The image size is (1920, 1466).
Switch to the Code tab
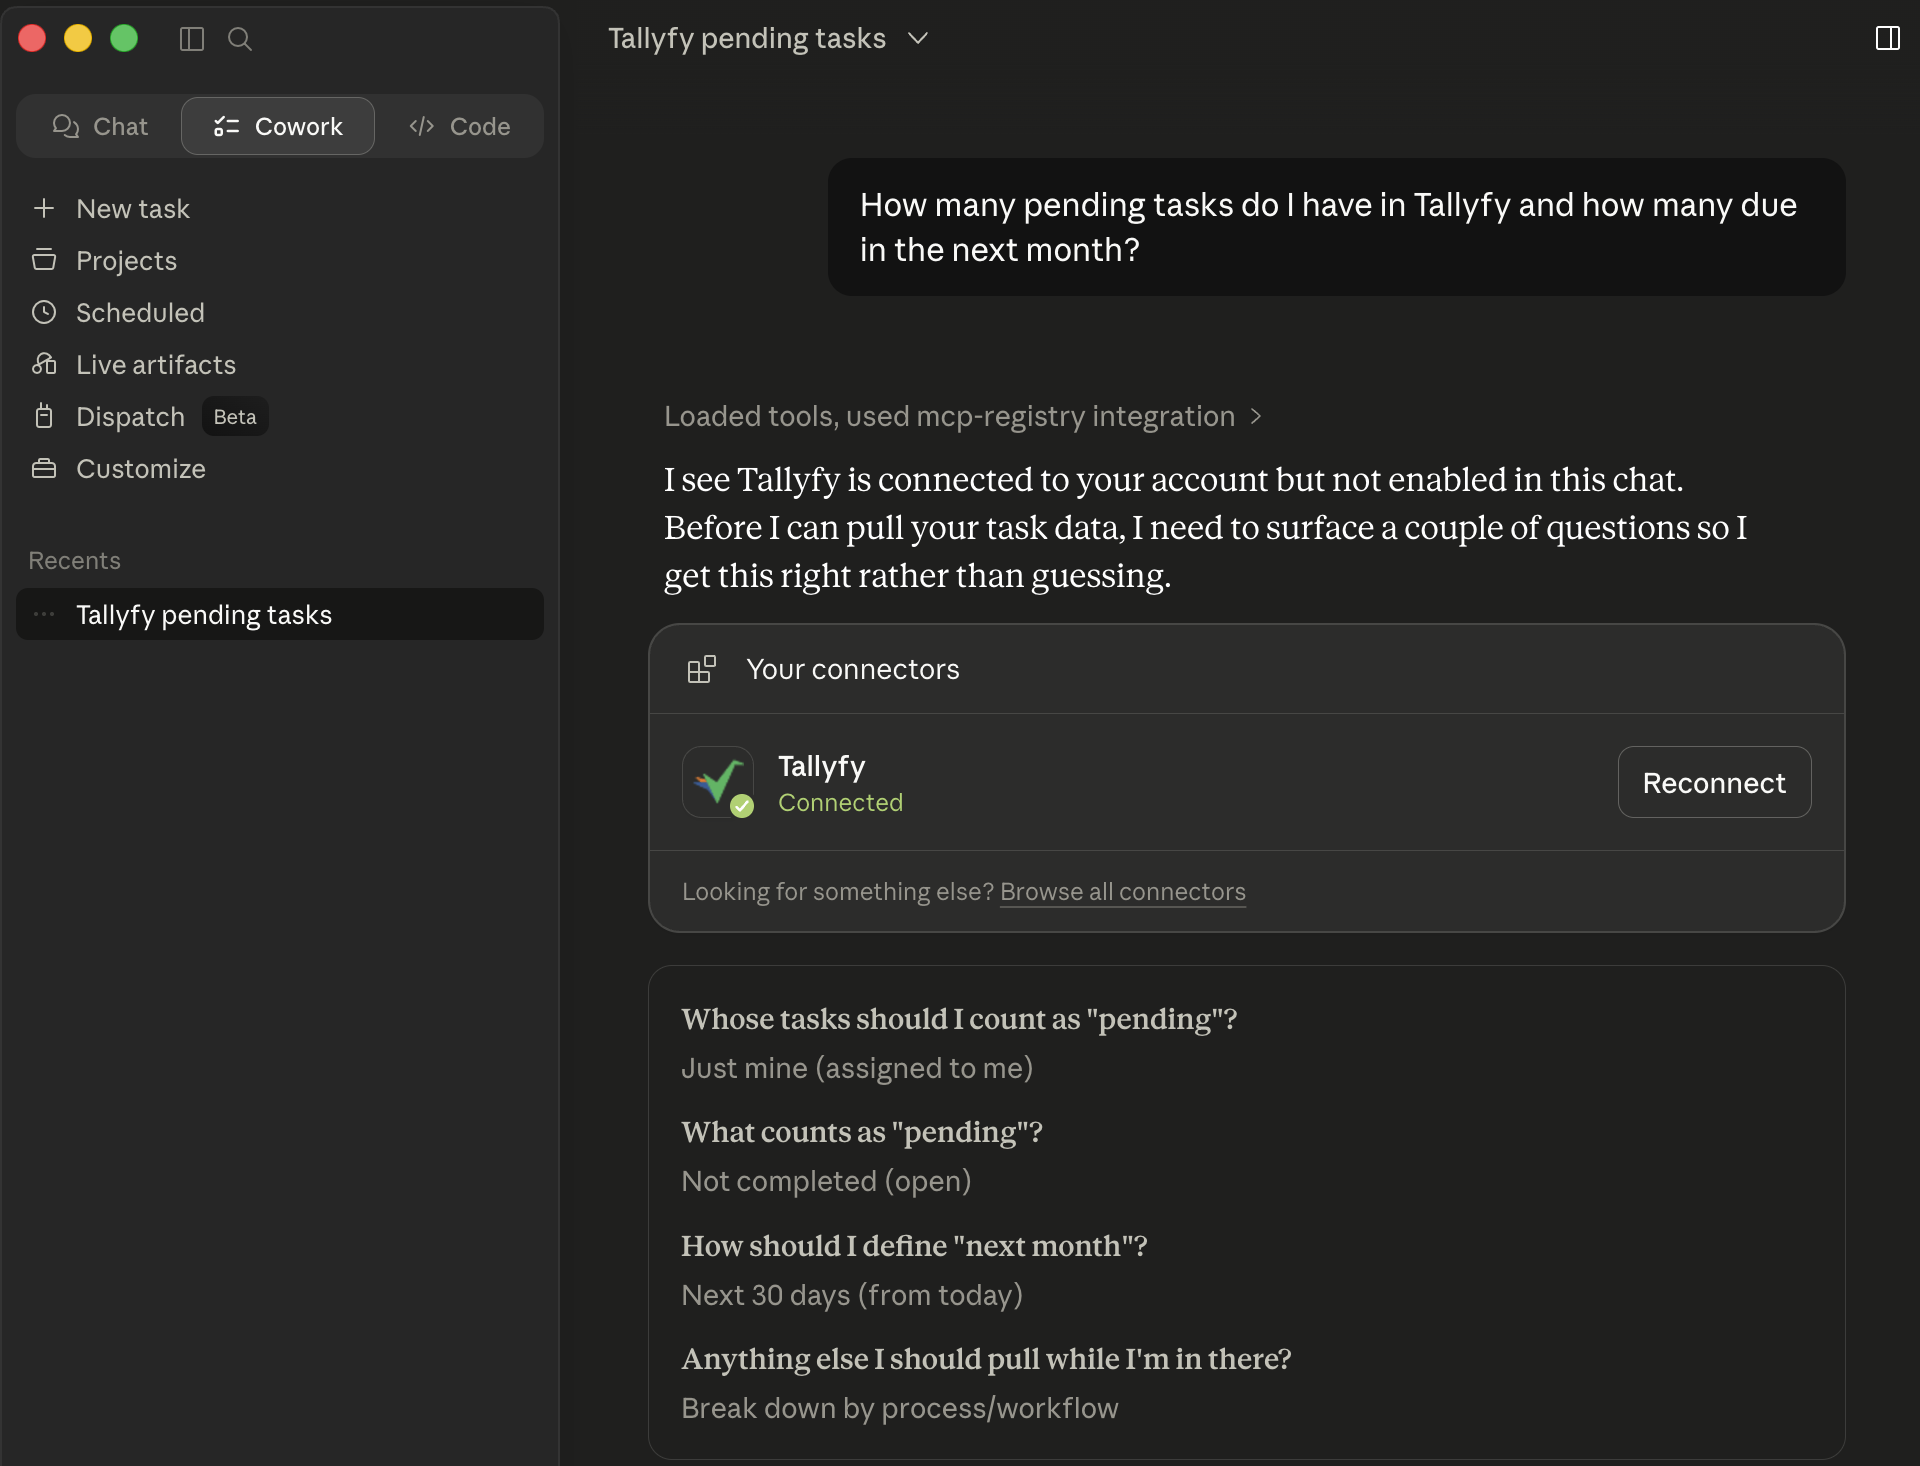[460, 126]
